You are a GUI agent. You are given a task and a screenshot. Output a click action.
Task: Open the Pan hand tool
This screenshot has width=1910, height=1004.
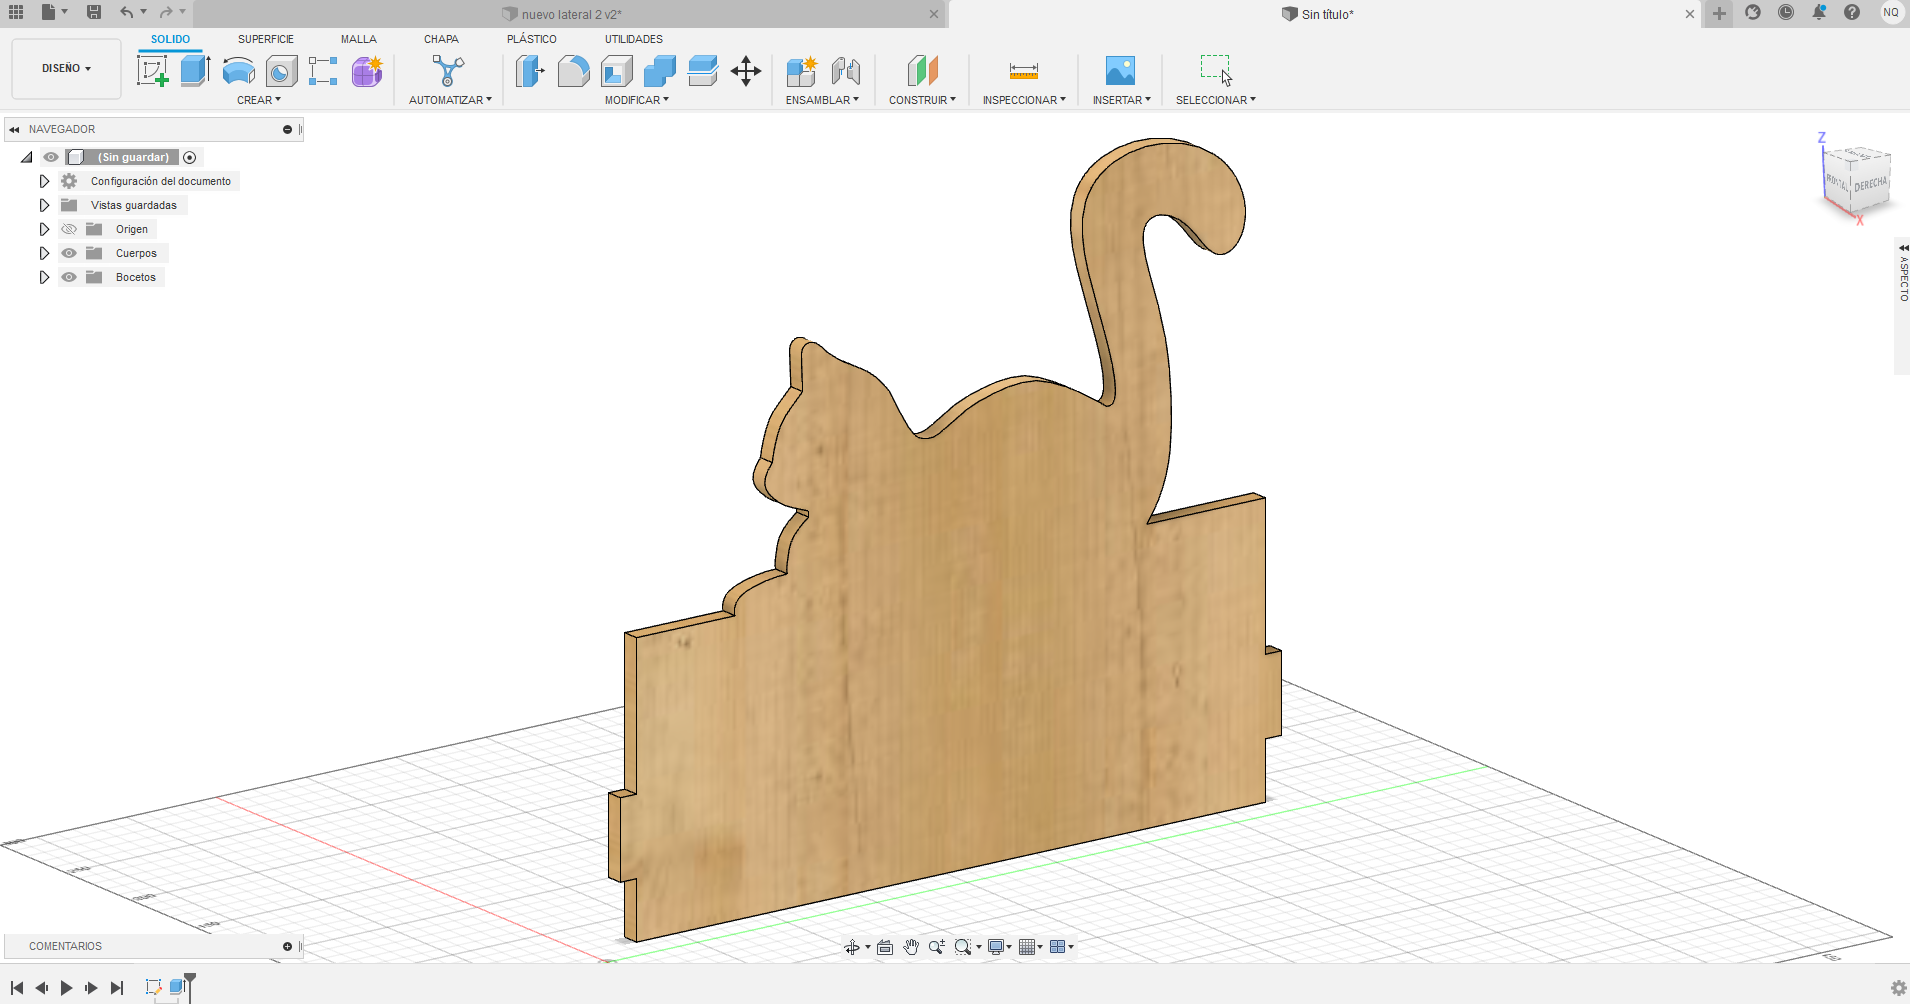pyautogui.click(x=911, y=947)
